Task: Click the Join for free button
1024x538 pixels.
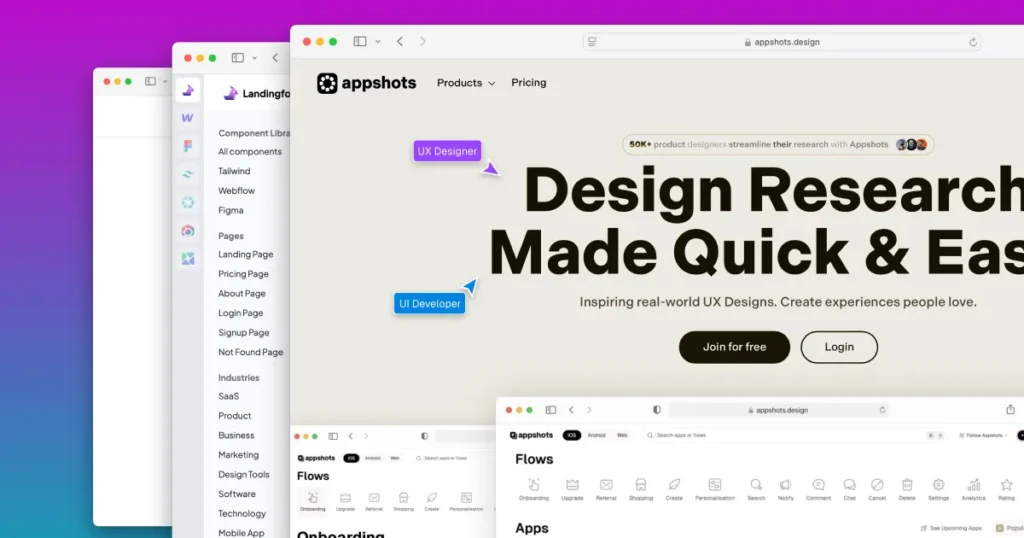Action: (734, 347)
